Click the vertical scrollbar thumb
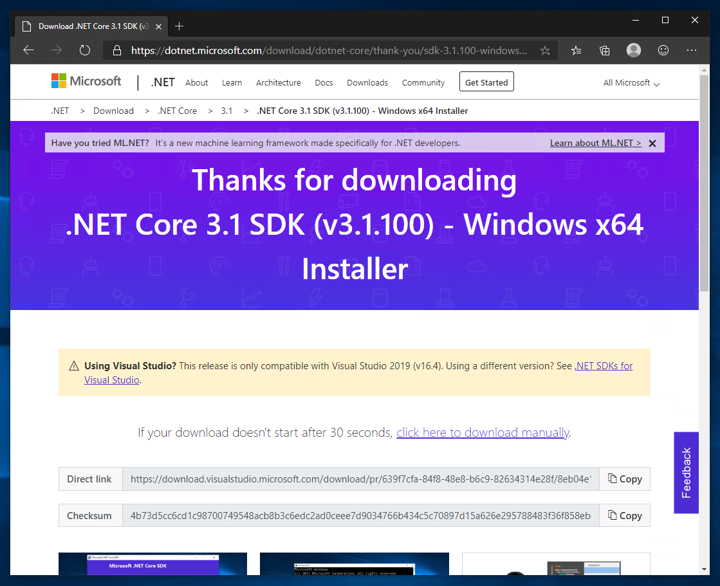Viewport: 720px width, 586px height. pos(704,183)
